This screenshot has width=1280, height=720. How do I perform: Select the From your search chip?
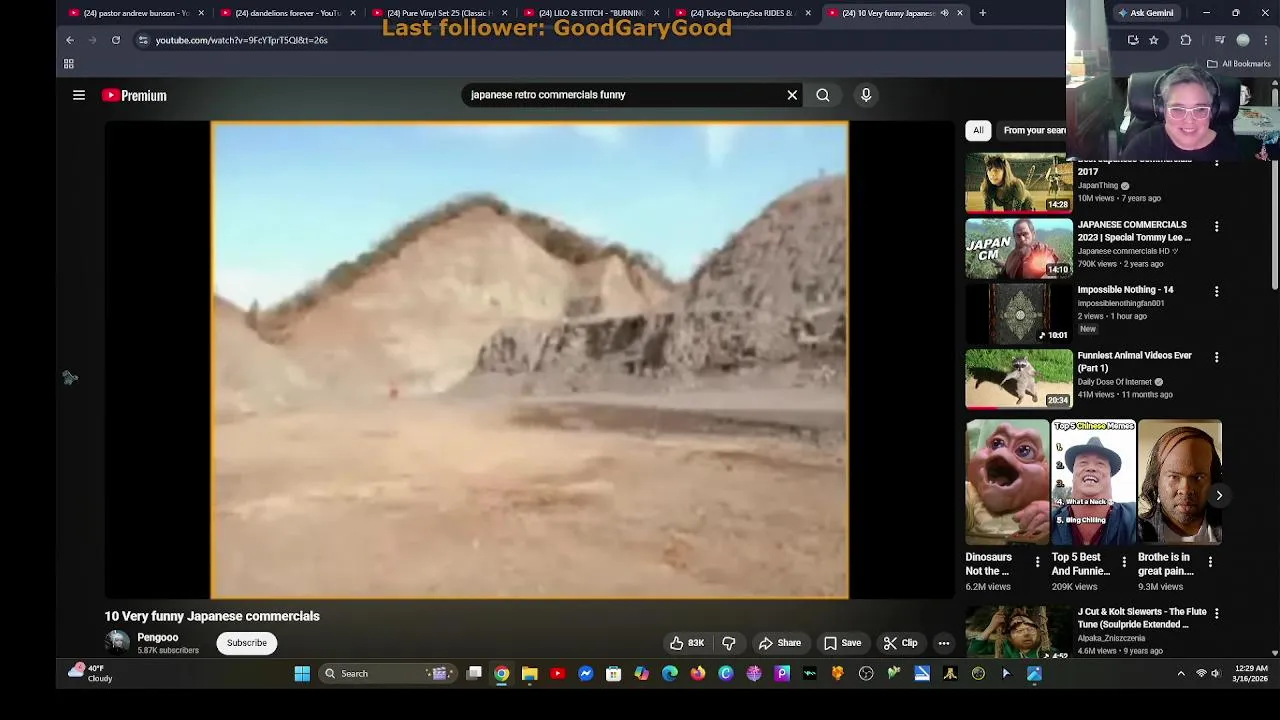[x=1032, y=130]
